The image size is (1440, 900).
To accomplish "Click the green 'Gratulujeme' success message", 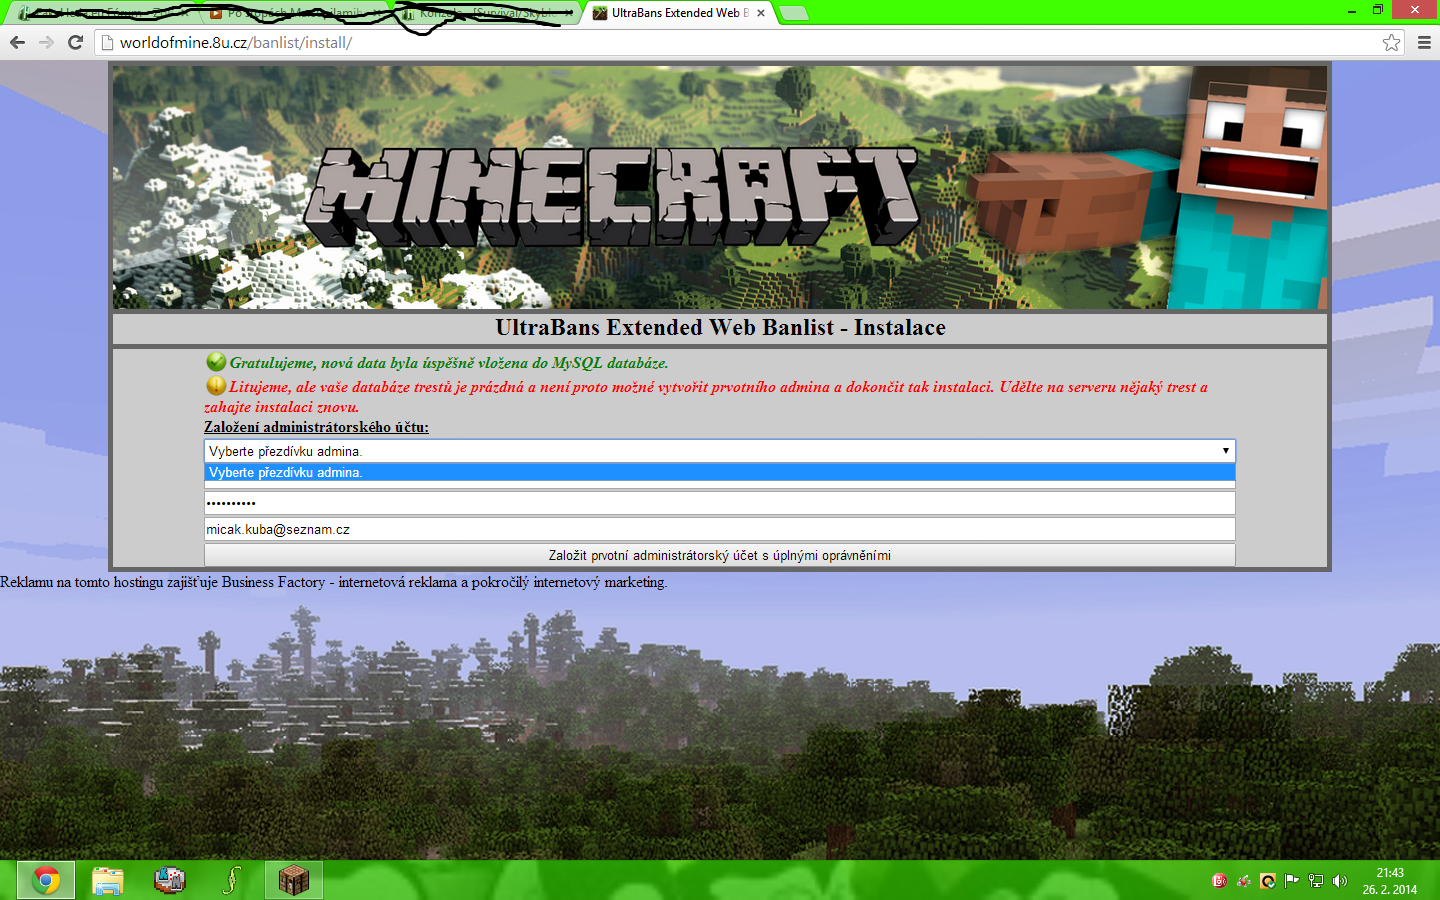I will click(449, 363).
